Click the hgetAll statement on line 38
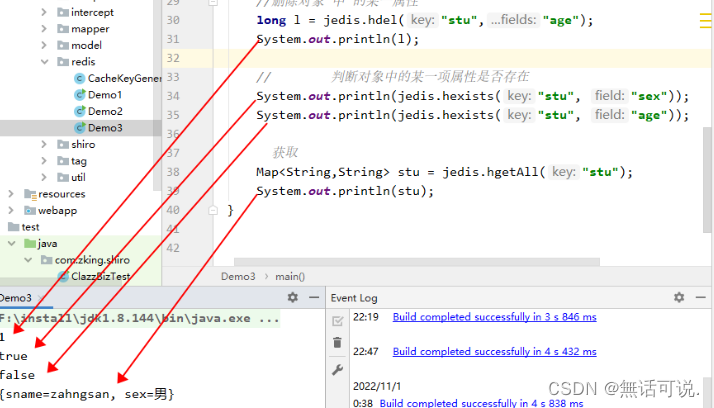This screenshot has width=714, height=408. 444,172
